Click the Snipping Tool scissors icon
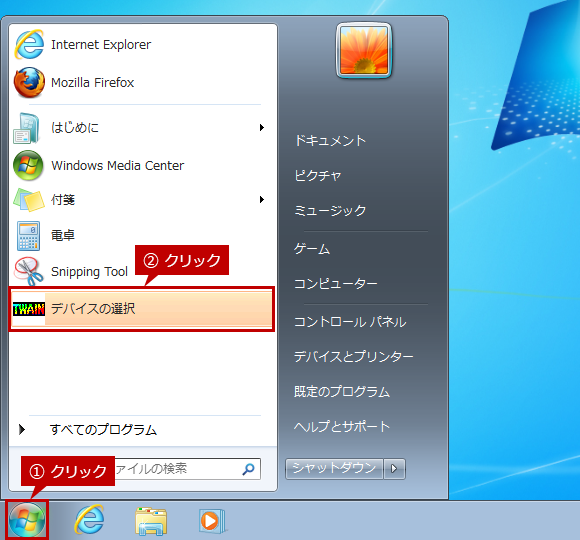 [x=28, y=271]
